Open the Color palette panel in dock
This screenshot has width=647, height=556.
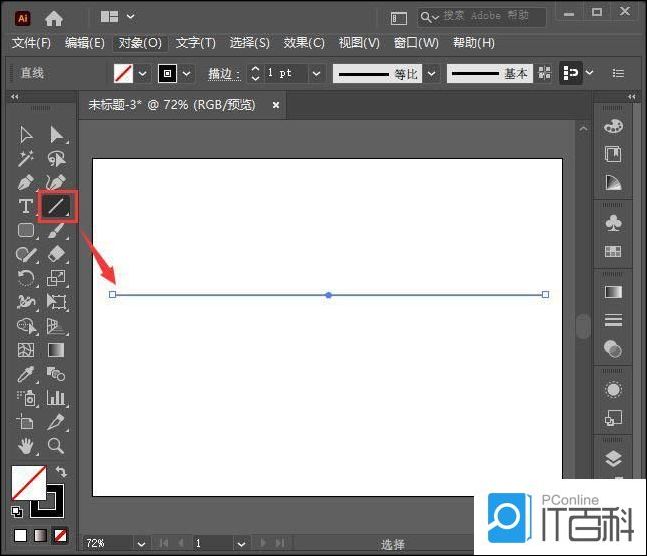click(613, 126)
